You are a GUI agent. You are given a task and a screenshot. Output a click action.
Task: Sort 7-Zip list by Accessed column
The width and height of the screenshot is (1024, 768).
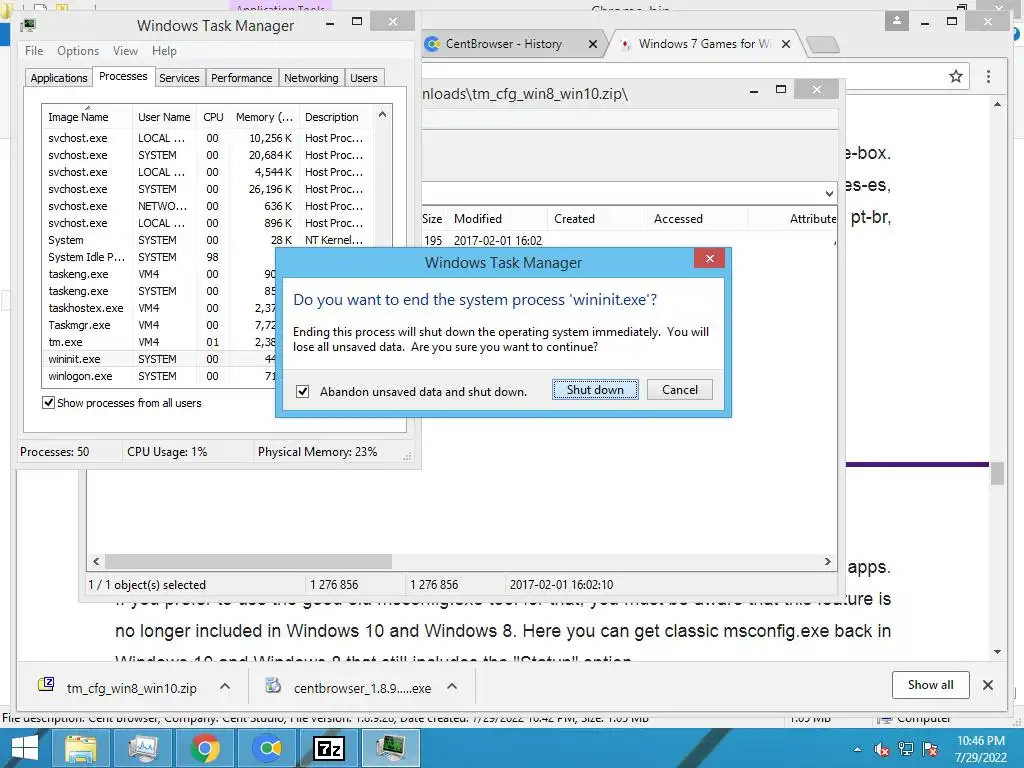pyautogui.click(x=696, y=219)
